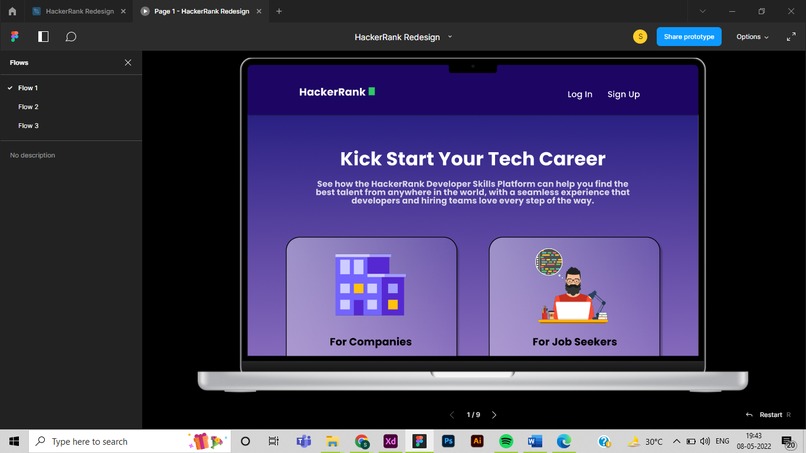Close the Flows panel
Image resolution: width=806 pixels, height=453 pixels.
click(x=128, y=63)
